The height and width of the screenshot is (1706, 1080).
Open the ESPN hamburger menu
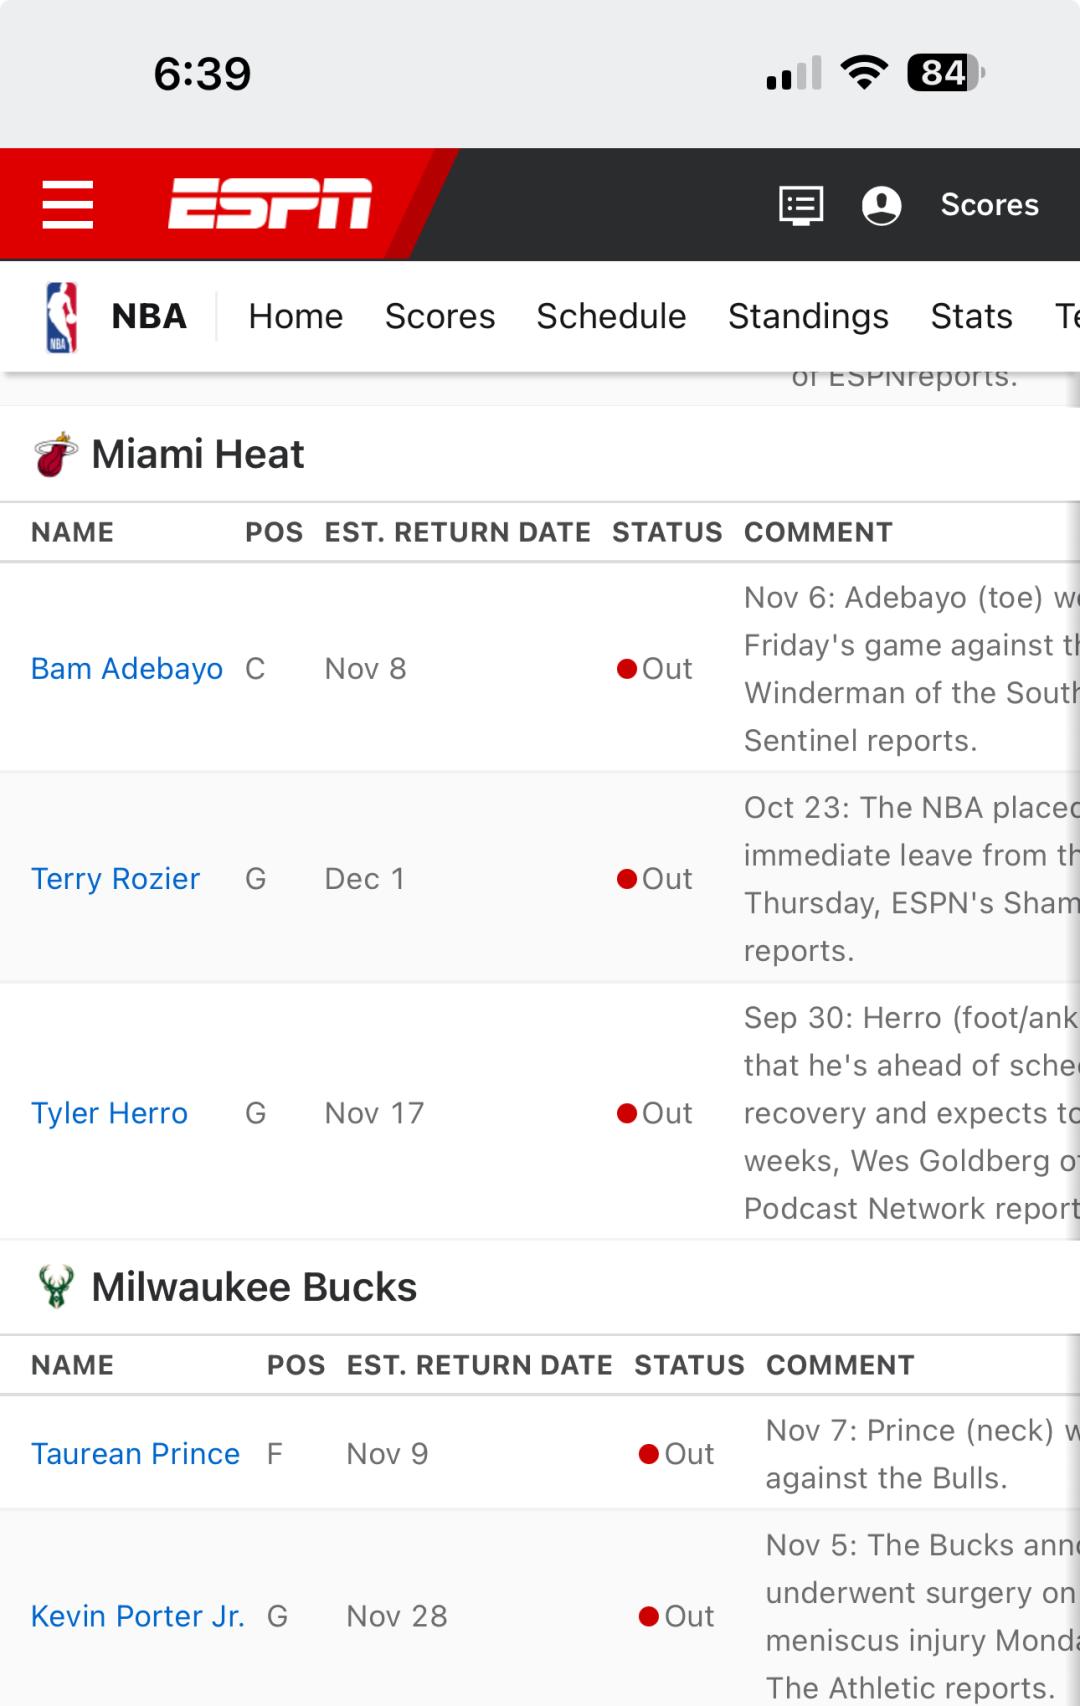68,204
